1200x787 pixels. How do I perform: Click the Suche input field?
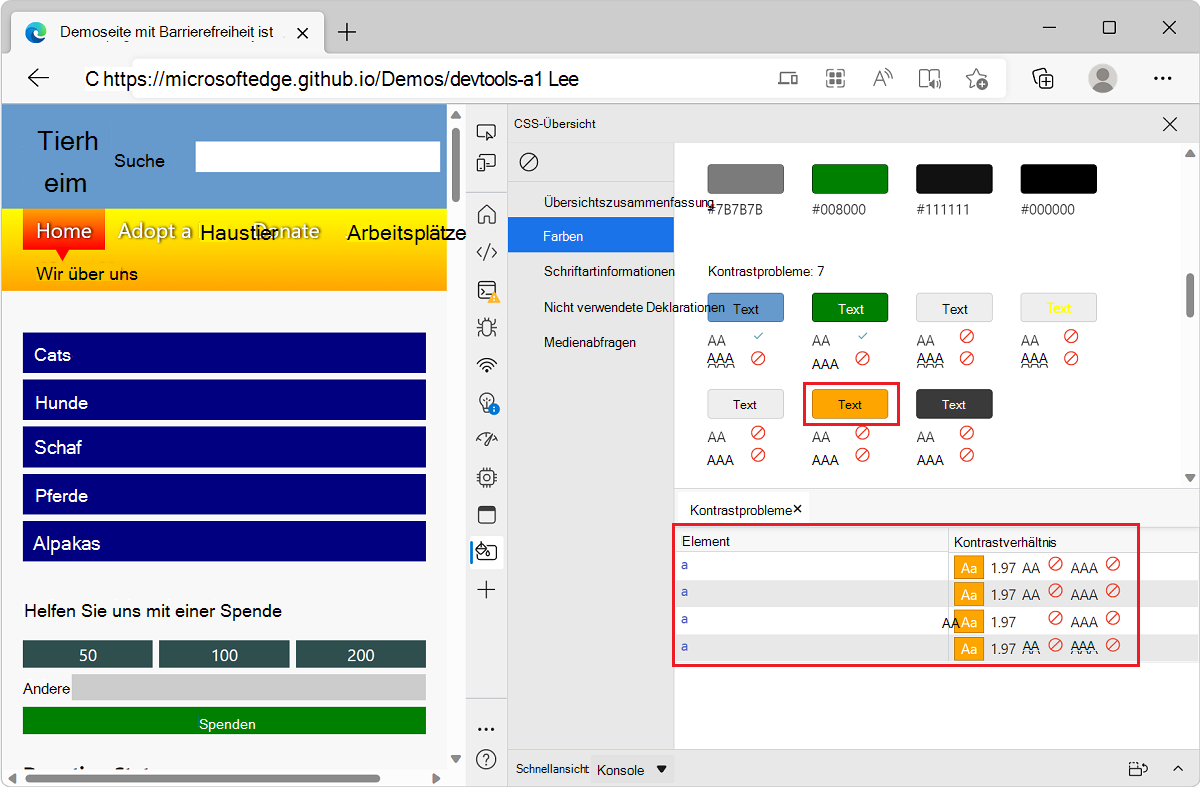[x=317, y=156]
